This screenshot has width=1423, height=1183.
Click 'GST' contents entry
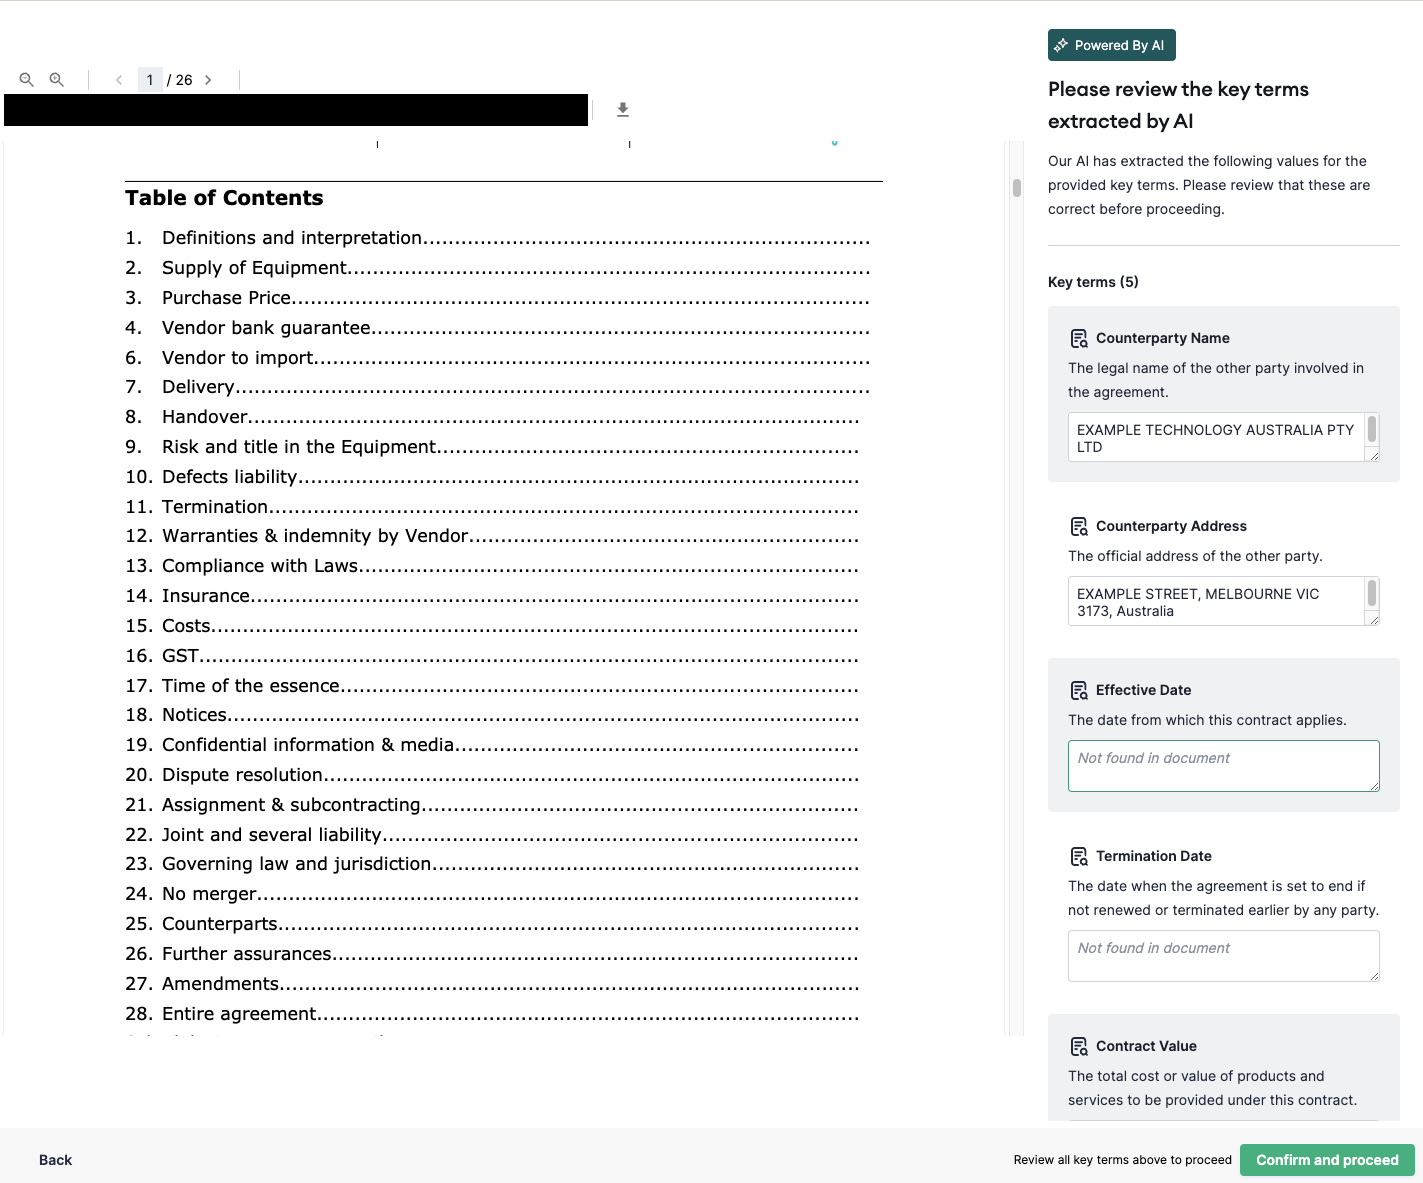(492, 656)
